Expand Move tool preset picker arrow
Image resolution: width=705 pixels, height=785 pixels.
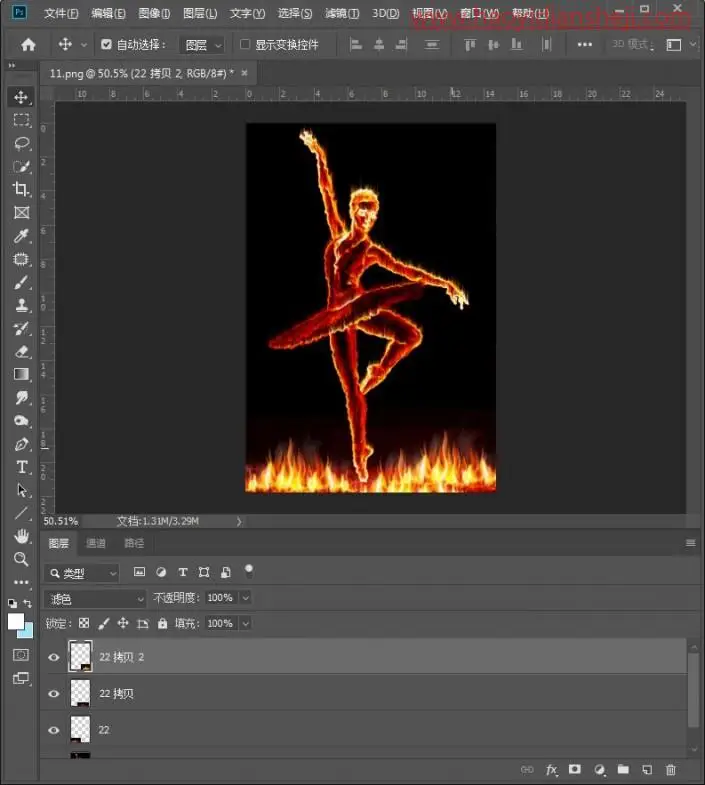(84, 45)
